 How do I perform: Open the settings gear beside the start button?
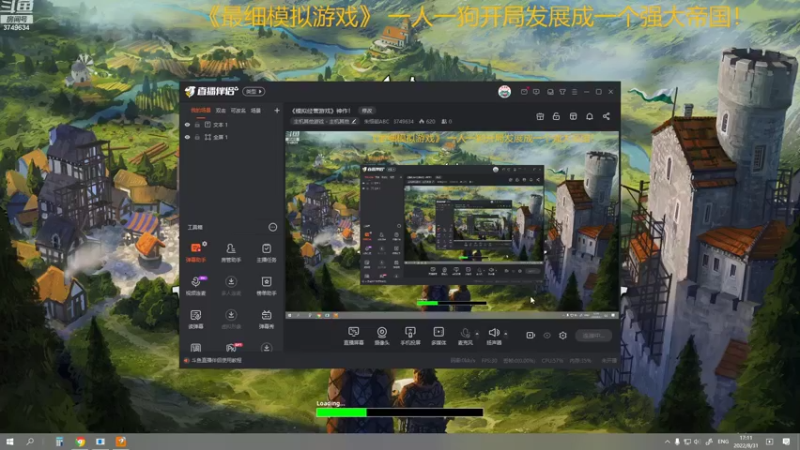tap(563, 335)
